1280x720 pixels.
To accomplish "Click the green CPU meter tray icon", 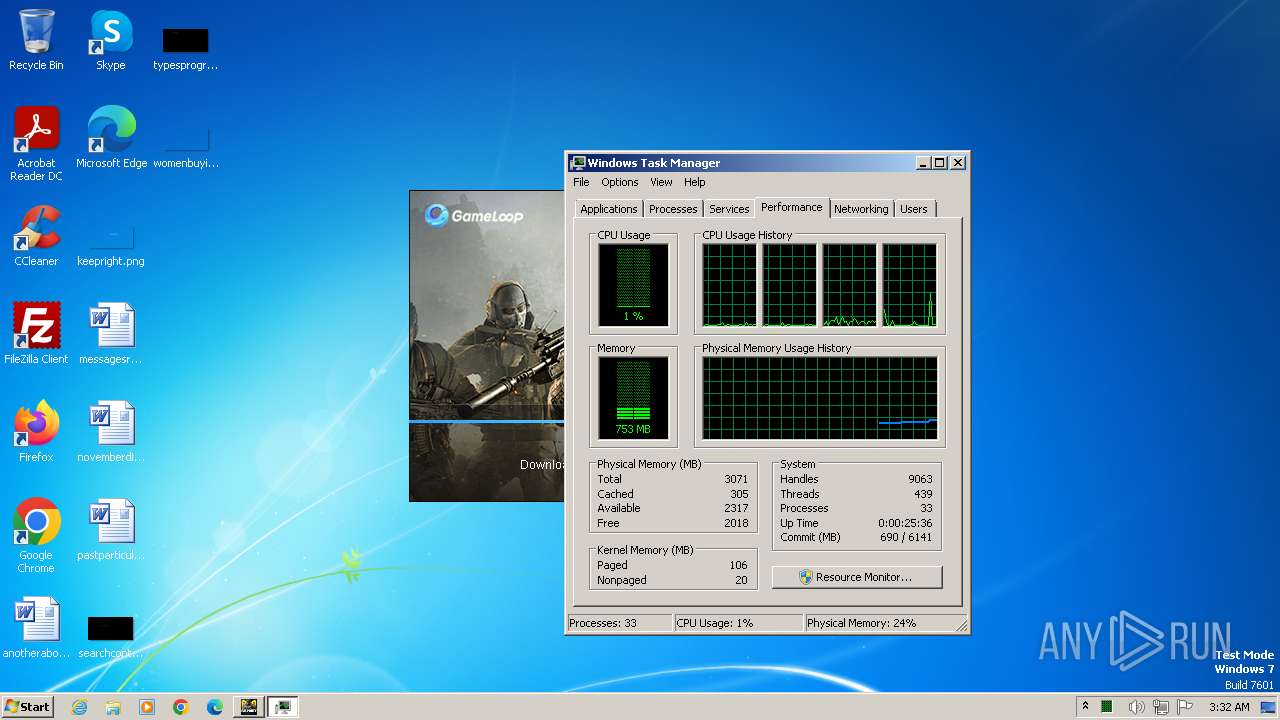I will click(x=1107, y=707).
